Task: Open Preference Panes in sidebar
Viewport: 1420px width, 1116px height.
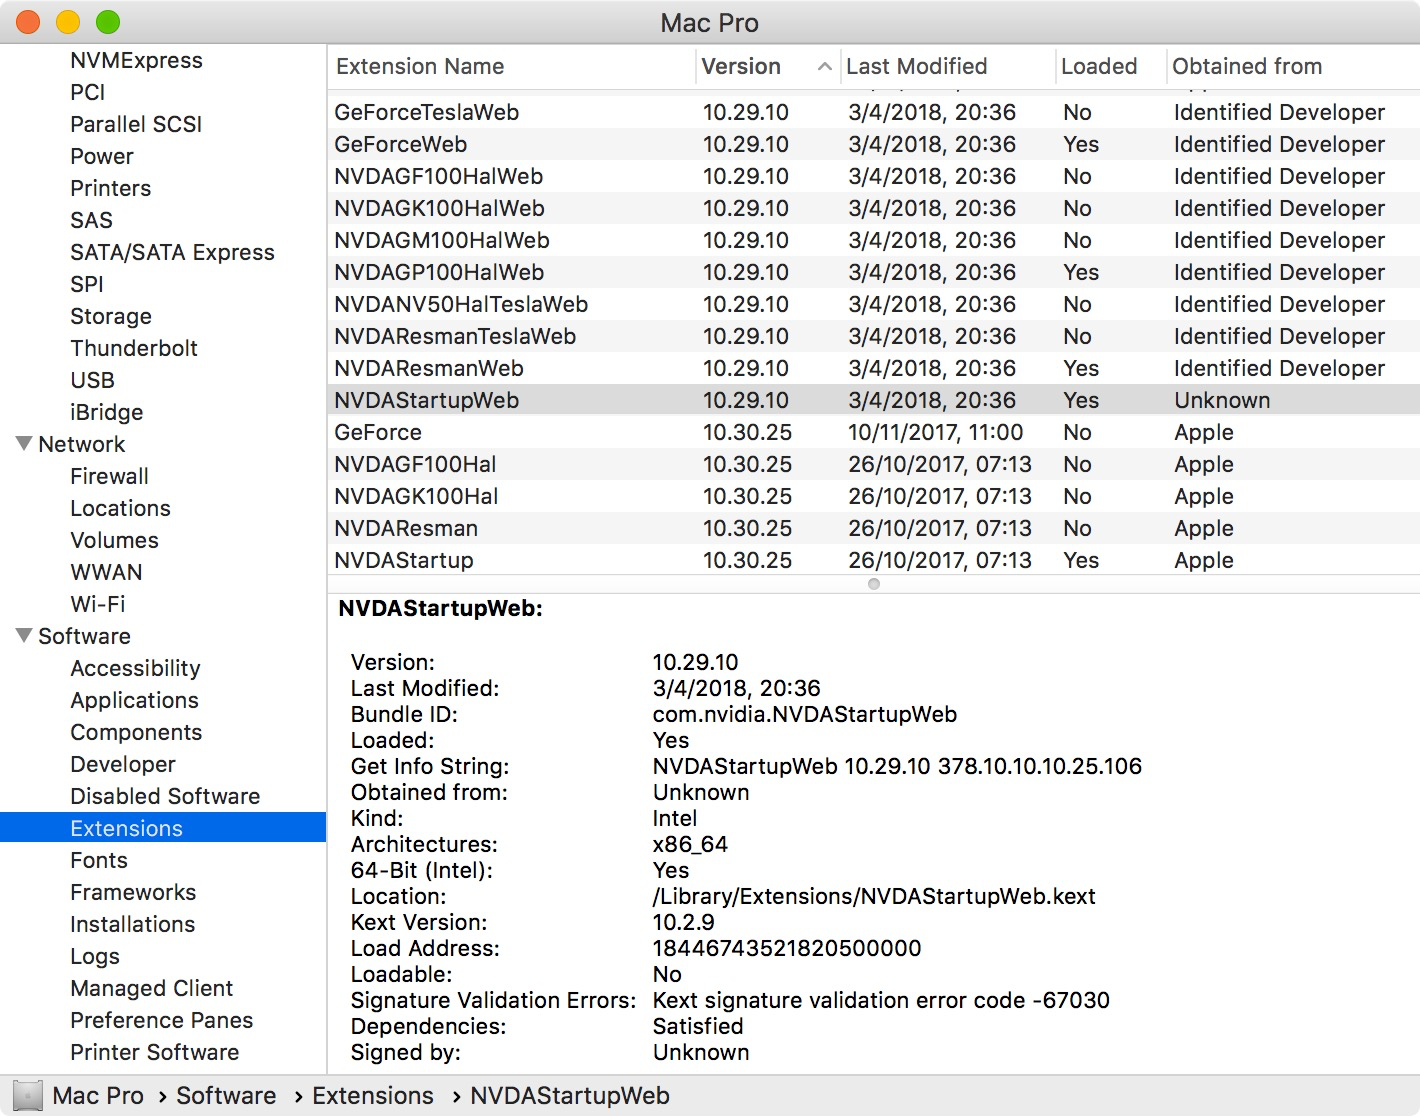Action: 161,1020
